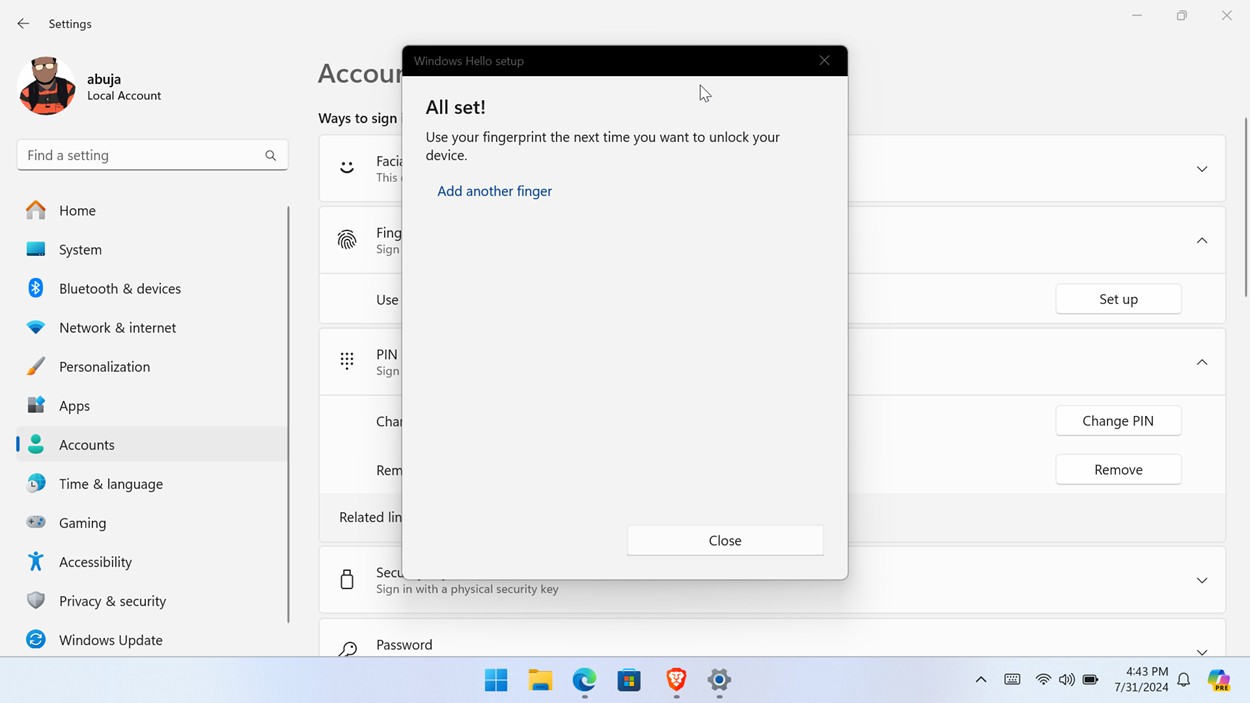1250x703 pixels.
Task: Click the PIN keypad icon
Action: [x=347, y=361]
